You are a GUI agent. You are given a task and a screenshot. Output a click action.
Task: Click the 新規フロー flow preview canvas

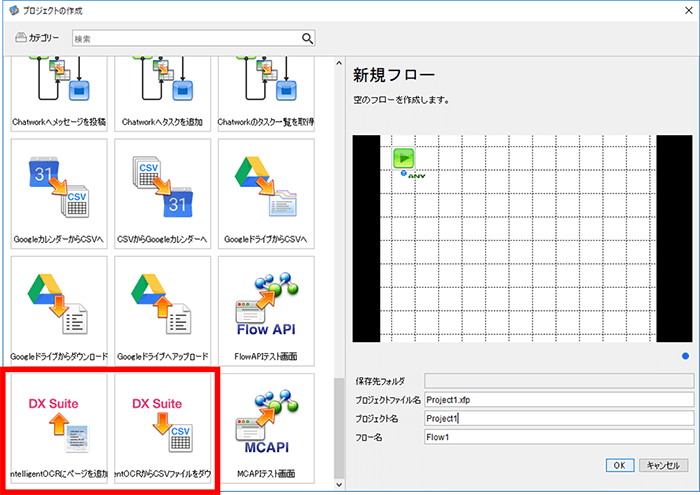[522, 238]
